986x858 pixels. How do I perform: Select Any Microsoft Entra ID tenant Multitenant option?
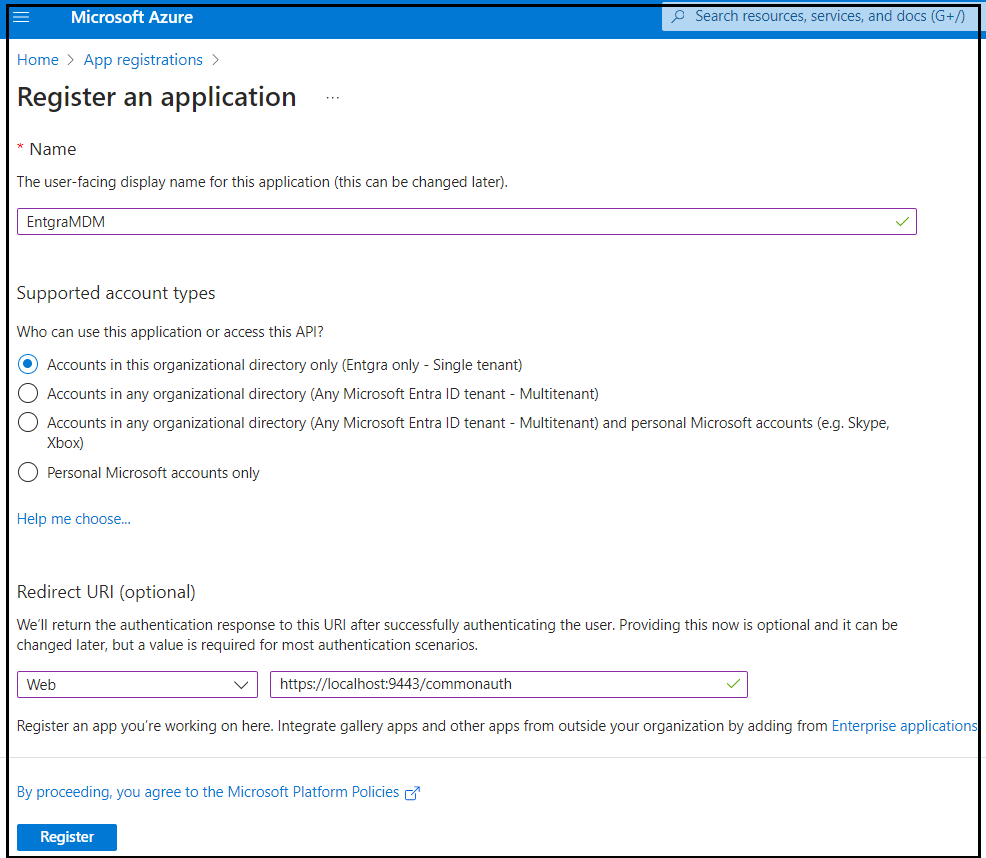[28, 393]
